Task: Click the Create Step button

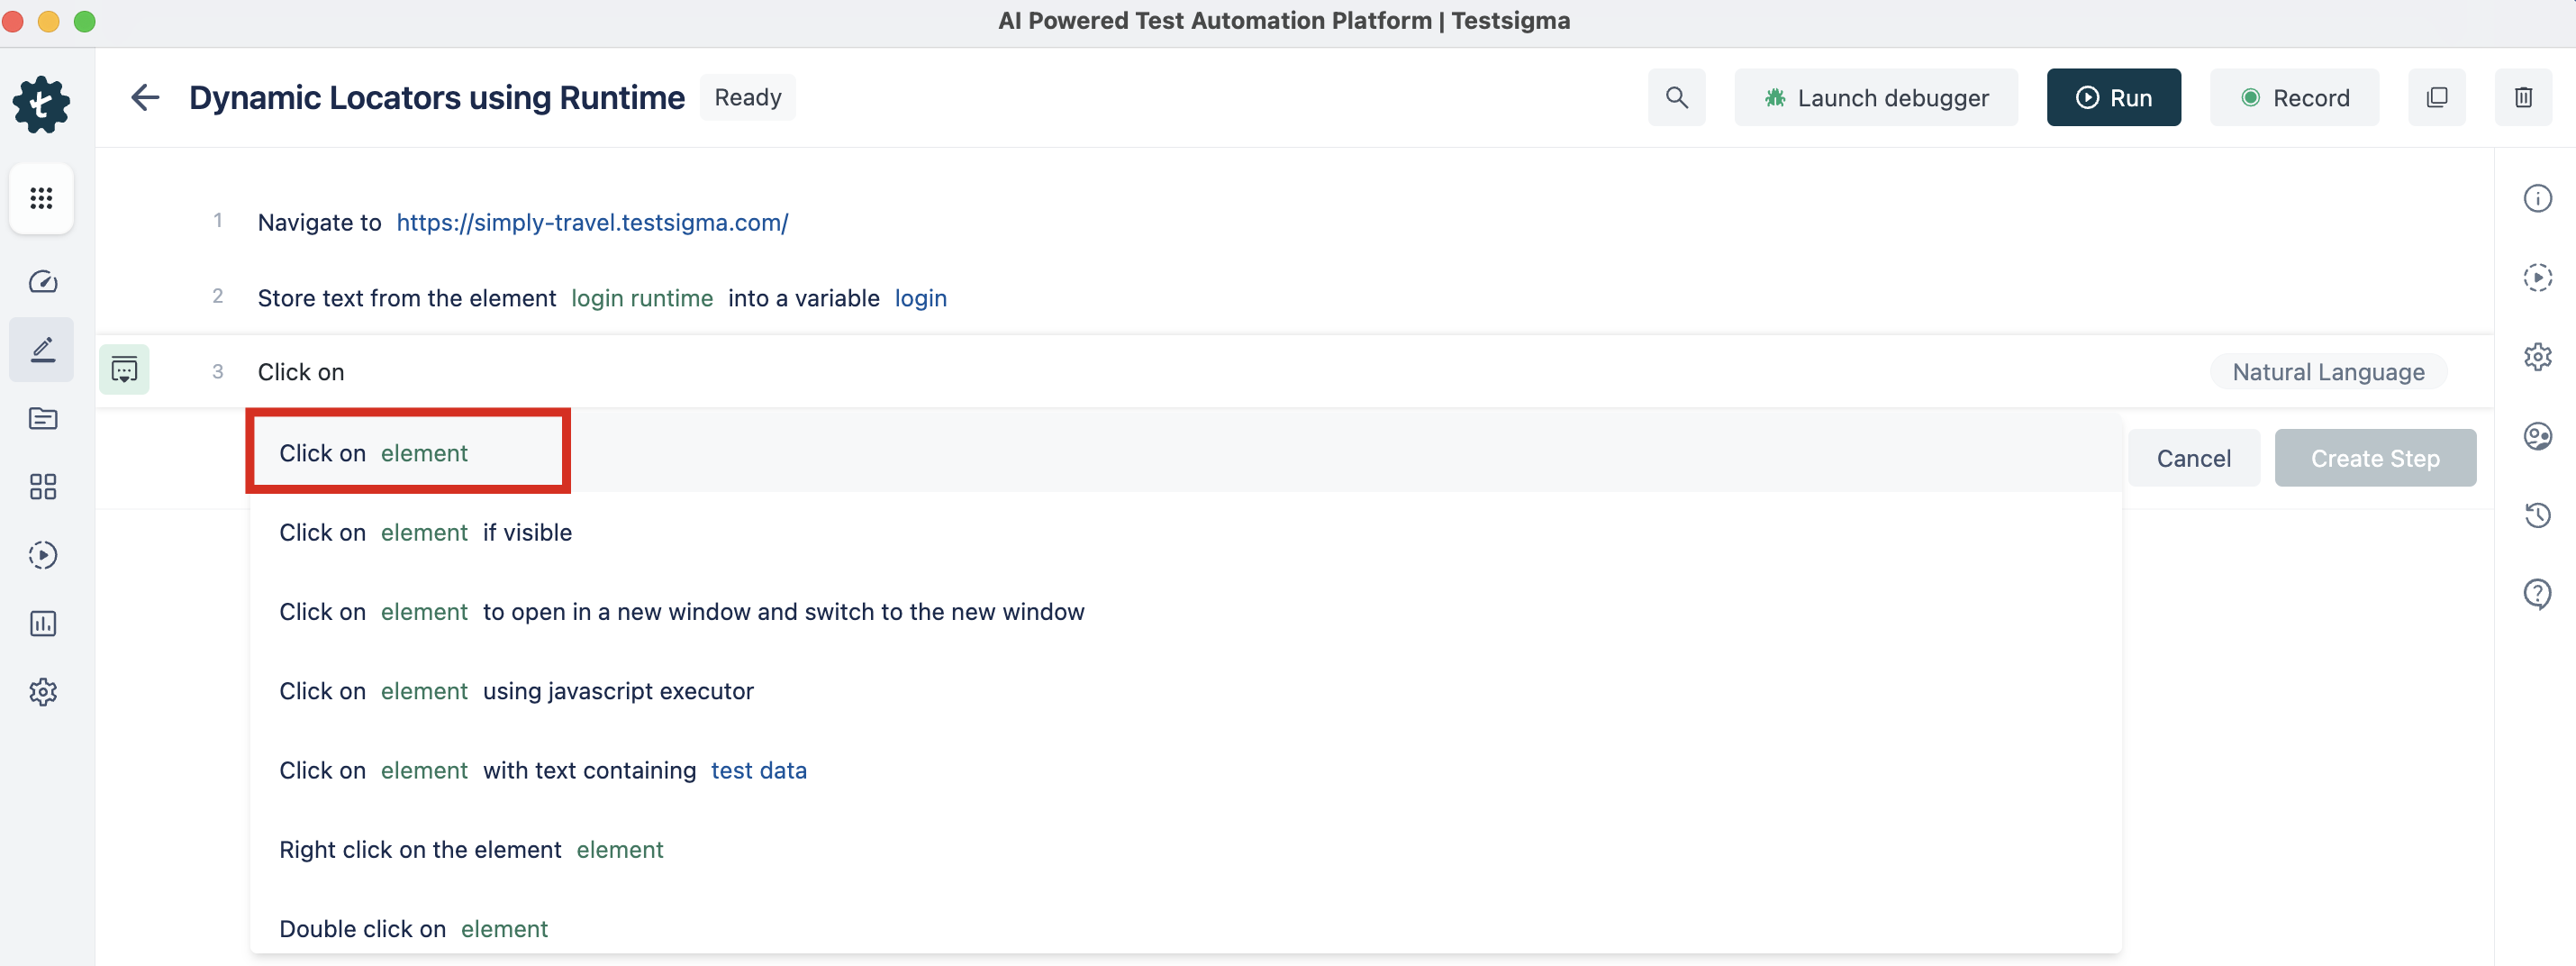Action: 2374,458
